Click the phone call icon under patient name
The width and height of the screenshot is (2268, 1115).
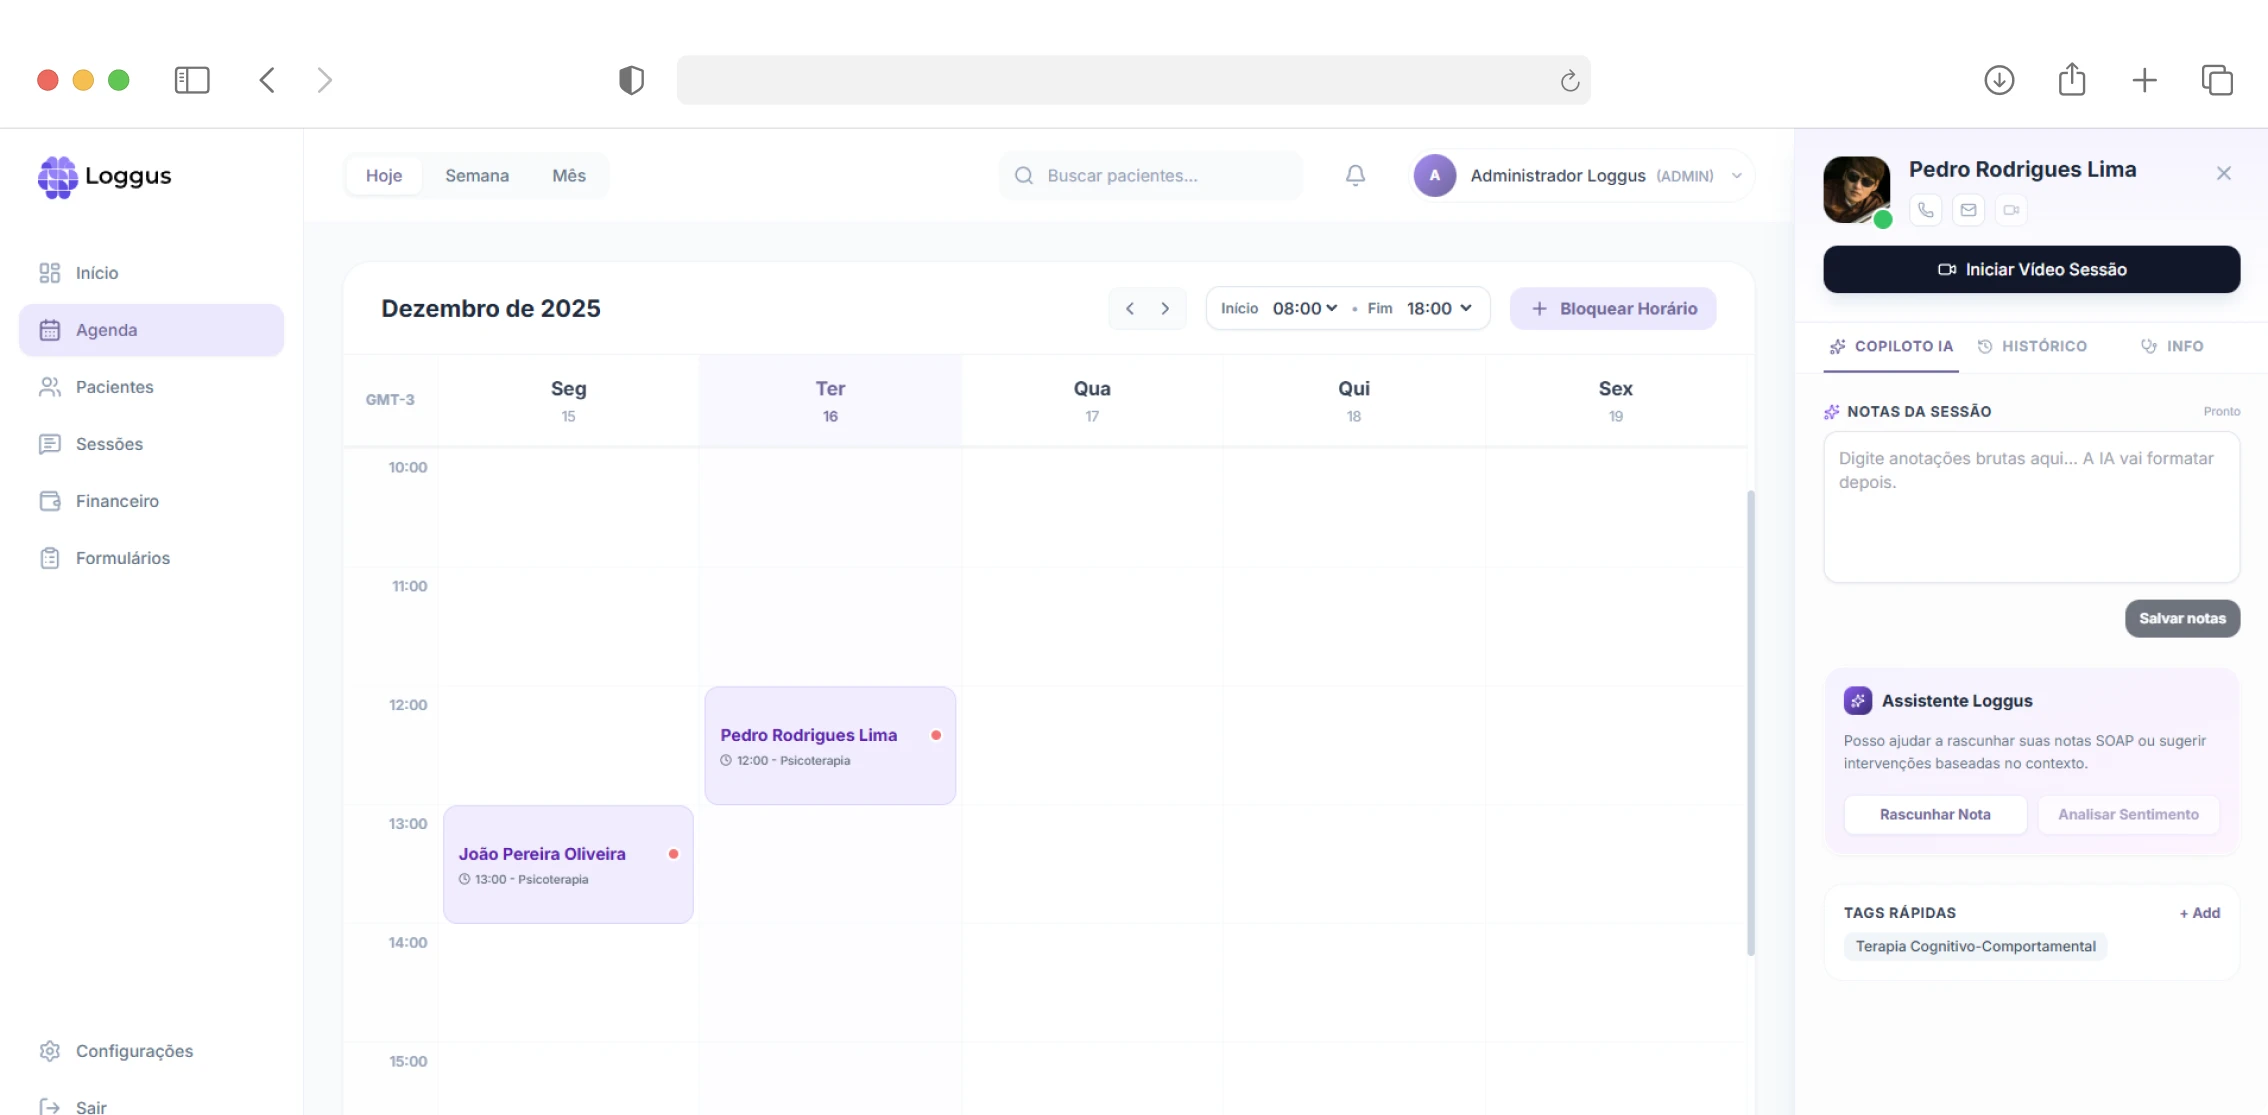1925,210
